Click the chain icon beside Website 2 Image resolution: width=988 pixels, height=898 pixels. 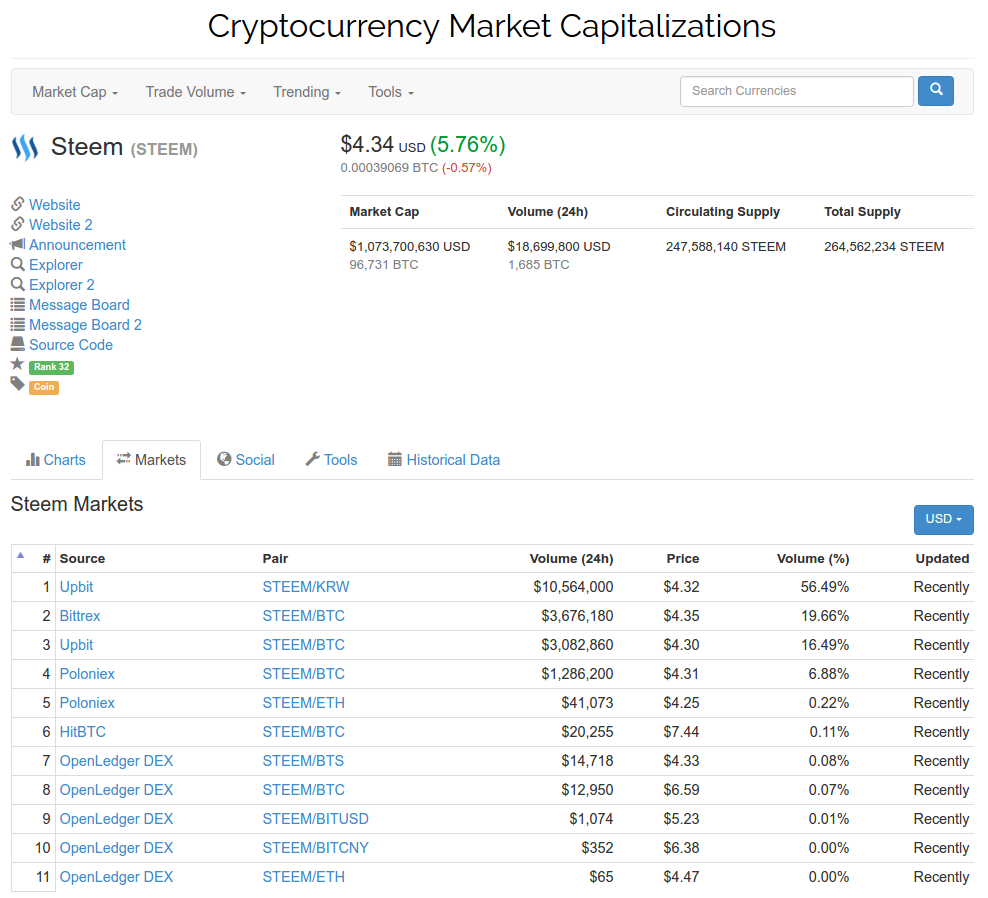click(18, 224)
